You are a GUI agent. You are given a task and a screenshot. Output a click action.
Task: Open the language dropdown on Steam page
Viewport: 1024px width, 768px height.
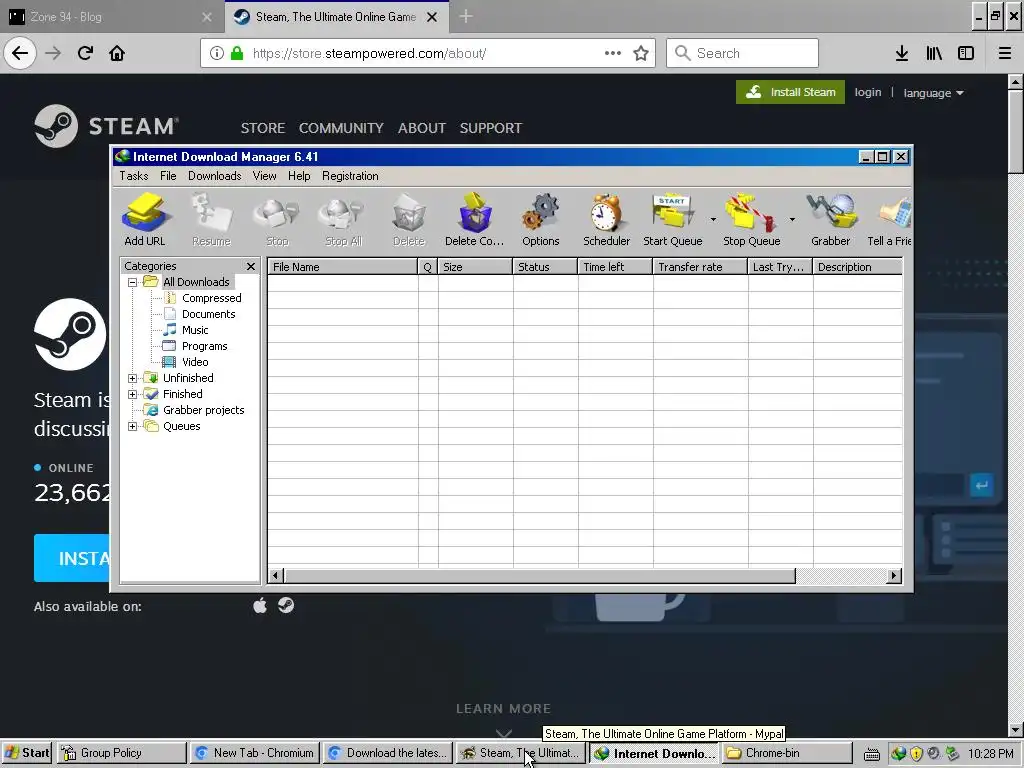coord(933,93)
